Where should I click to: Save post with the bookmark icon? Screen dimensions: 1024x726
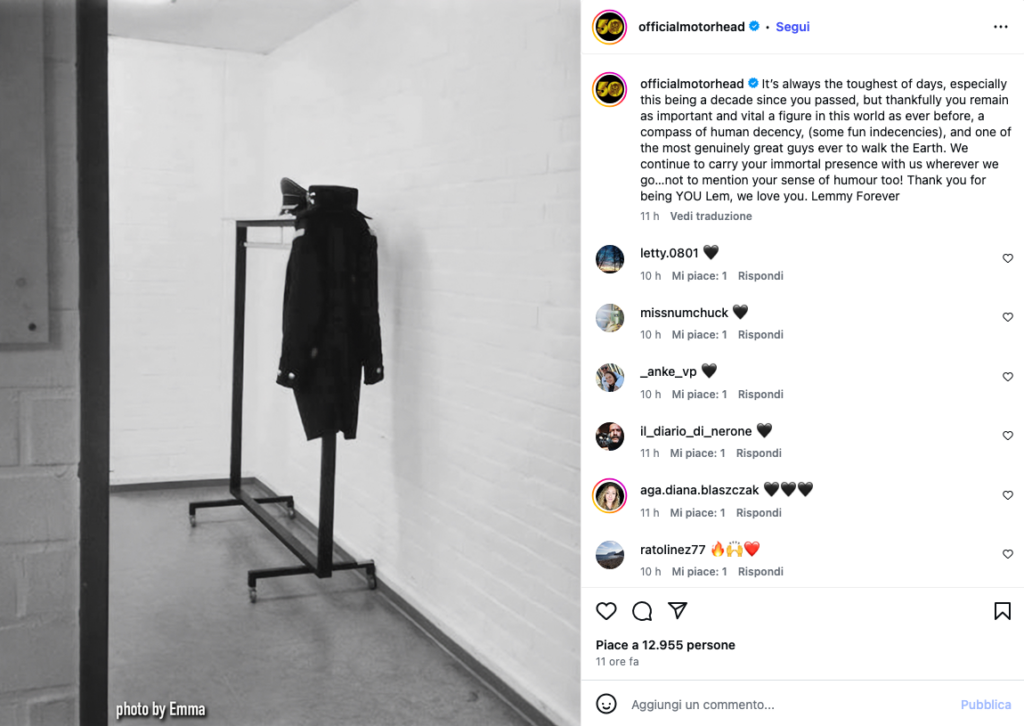click(x=1002, y=611)
